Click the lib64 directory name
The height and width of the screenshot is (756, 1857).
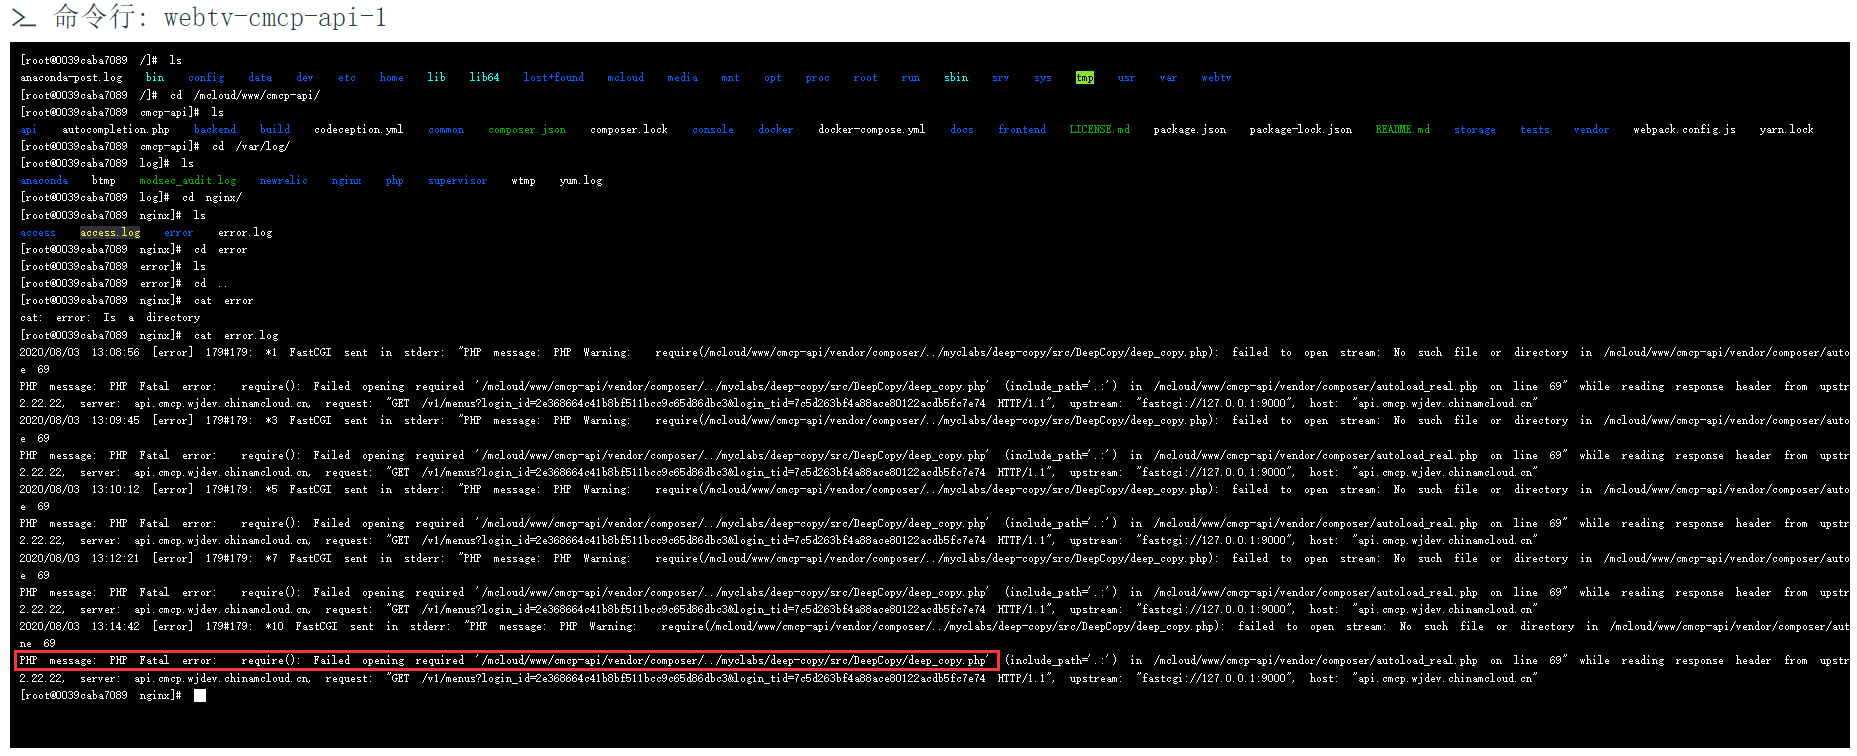tap(484, 77)
